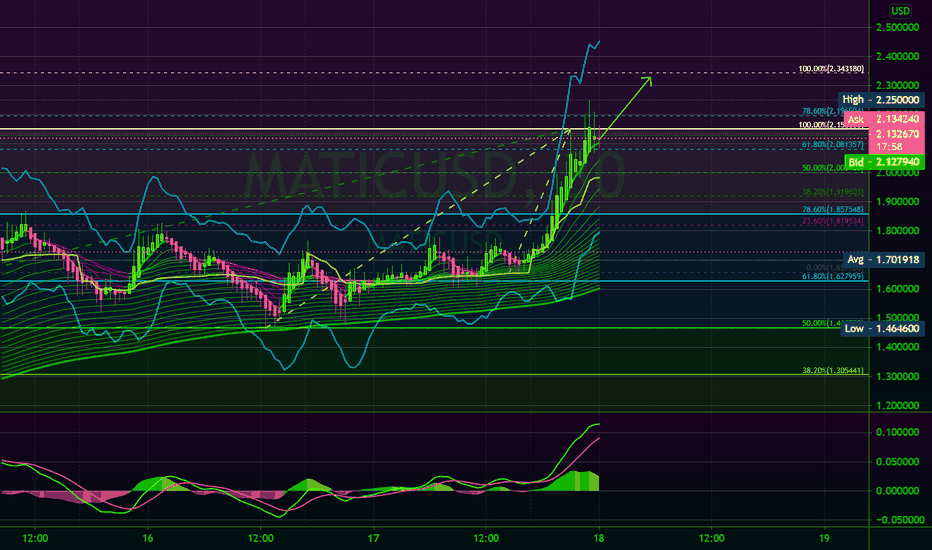
Task: Click date label 17 on time axis
Action: pos(373,539)
